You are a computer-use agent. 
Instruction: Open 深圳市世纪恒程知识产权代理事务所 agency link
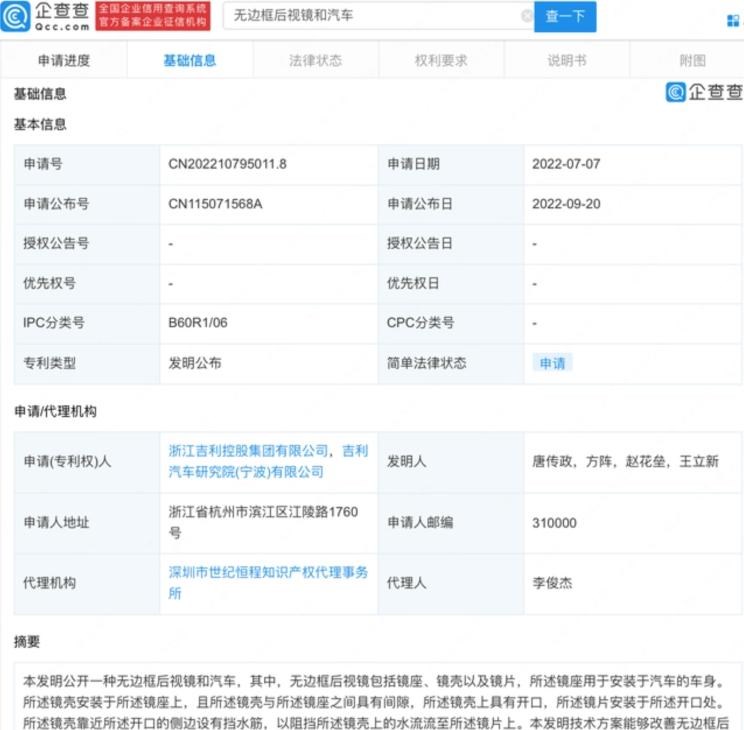tap(268, 582)
